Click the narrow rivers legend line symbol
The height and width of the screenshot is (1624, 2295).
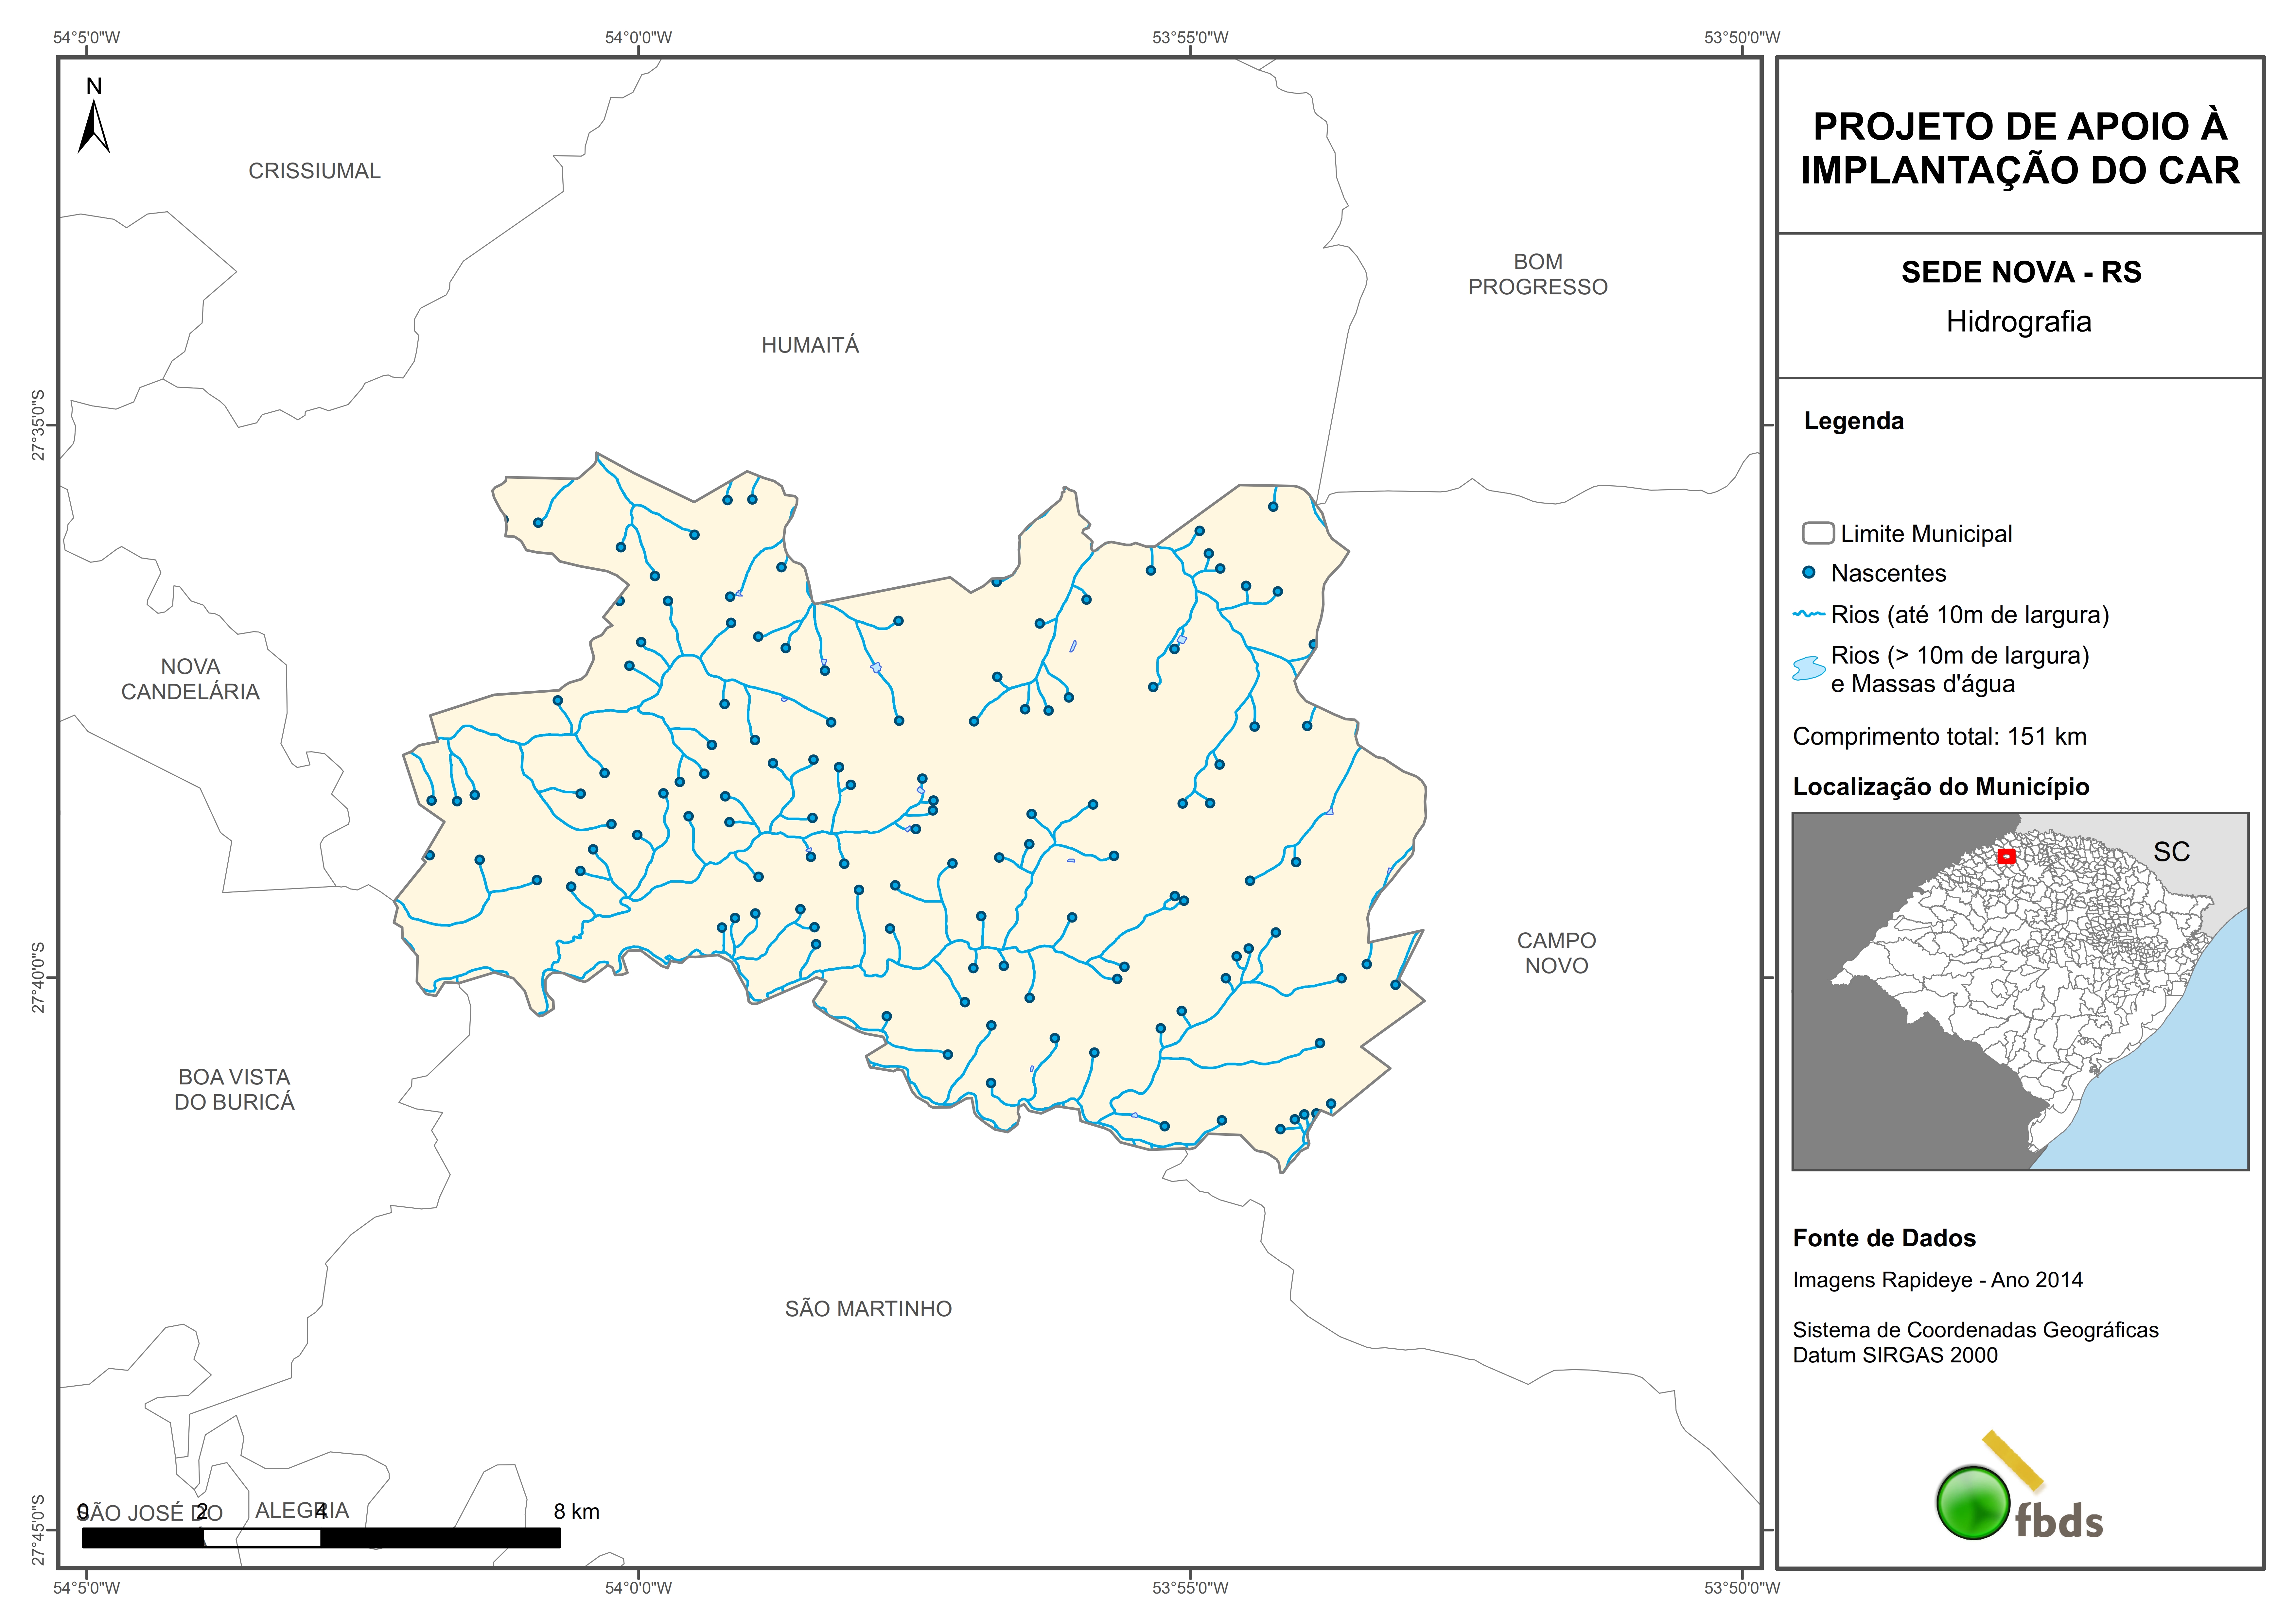(1809, 614)
